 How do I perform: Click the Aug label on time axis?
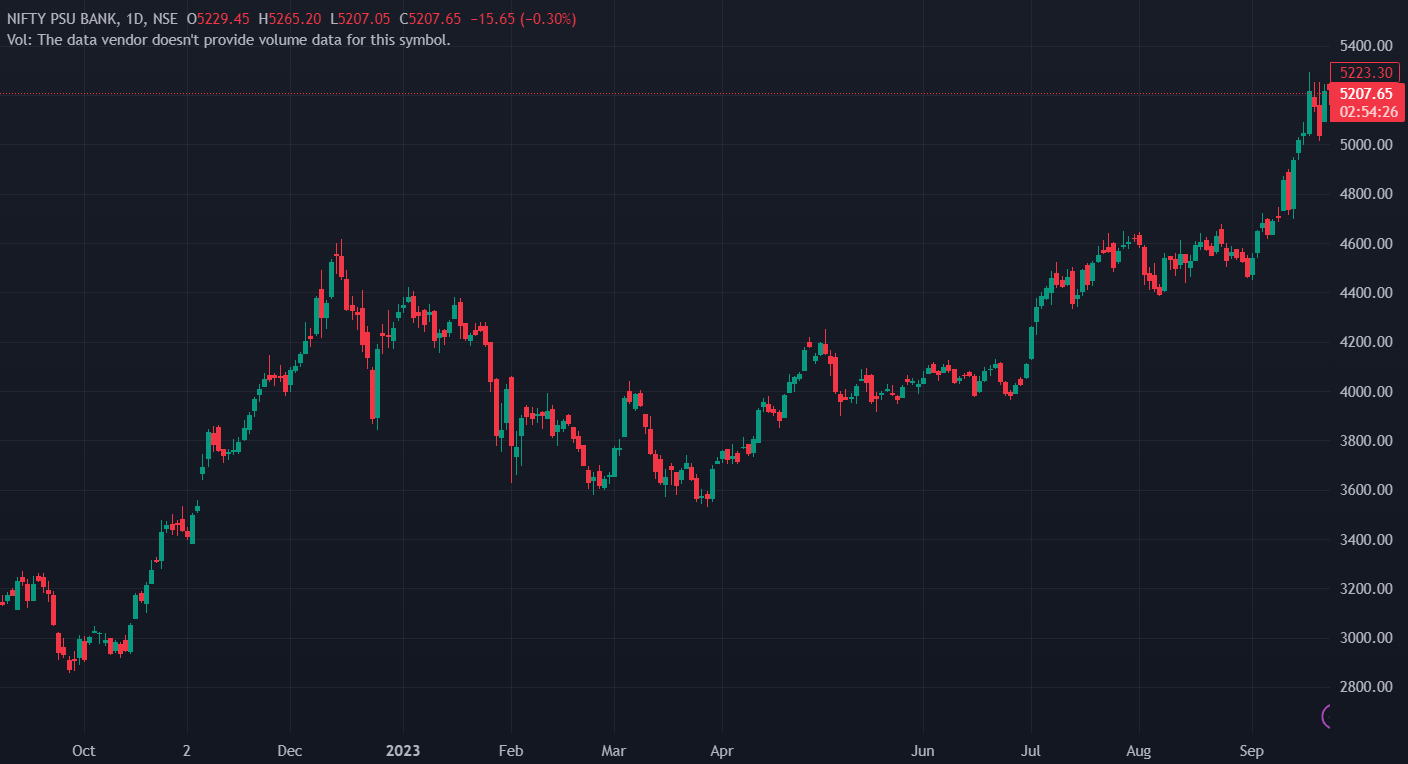click(x=1139, y=751)
